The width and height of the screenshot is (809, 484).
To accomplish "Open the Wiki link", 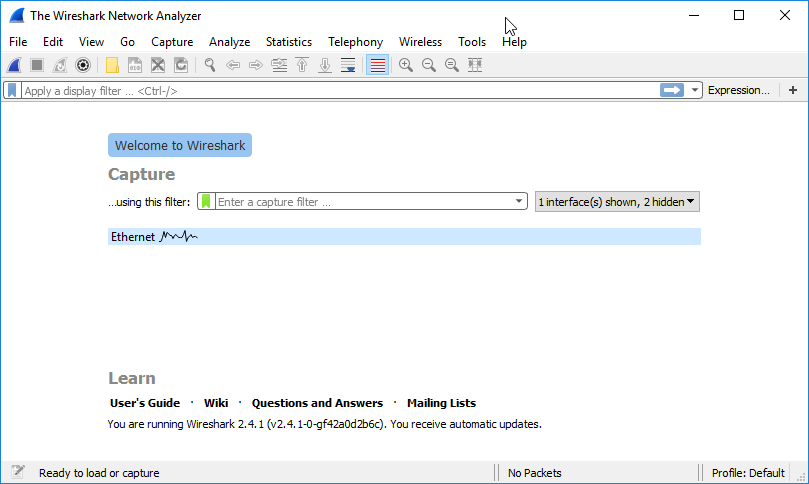I will (216, 403).
